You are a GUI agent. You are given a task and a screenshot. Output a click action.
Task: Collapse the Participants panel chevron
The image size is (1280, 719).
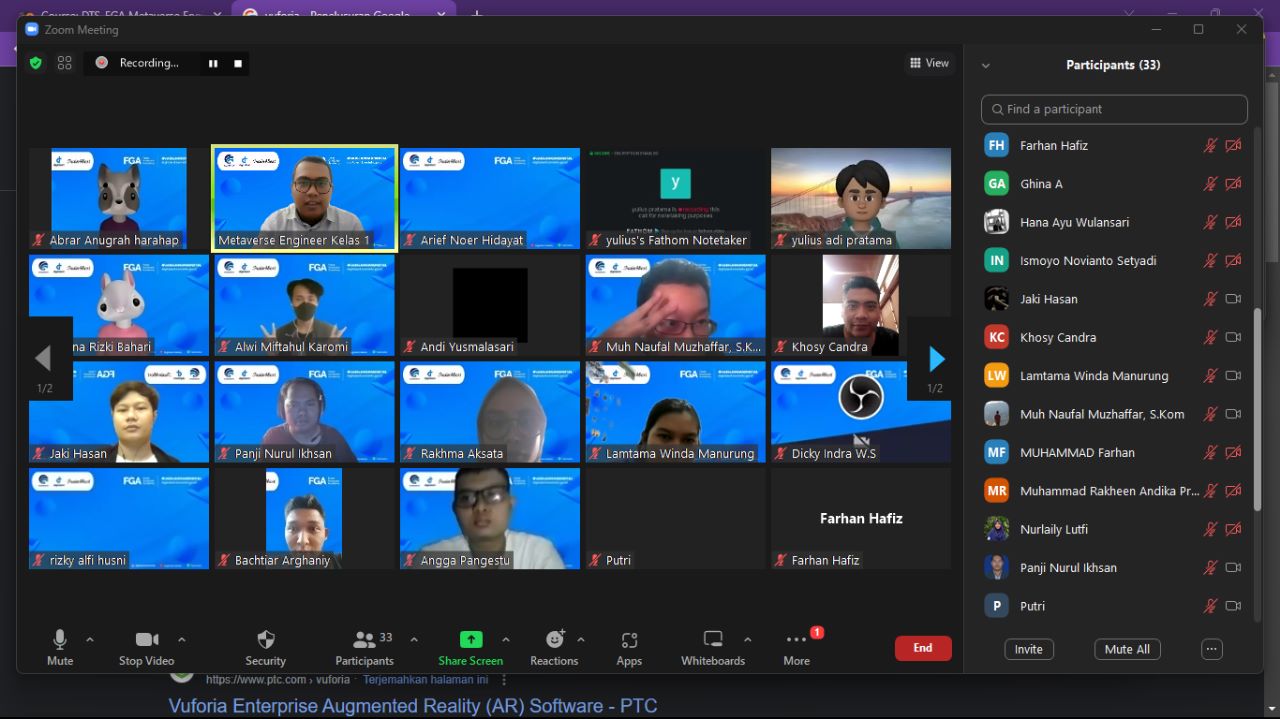[x=986, y=65]
